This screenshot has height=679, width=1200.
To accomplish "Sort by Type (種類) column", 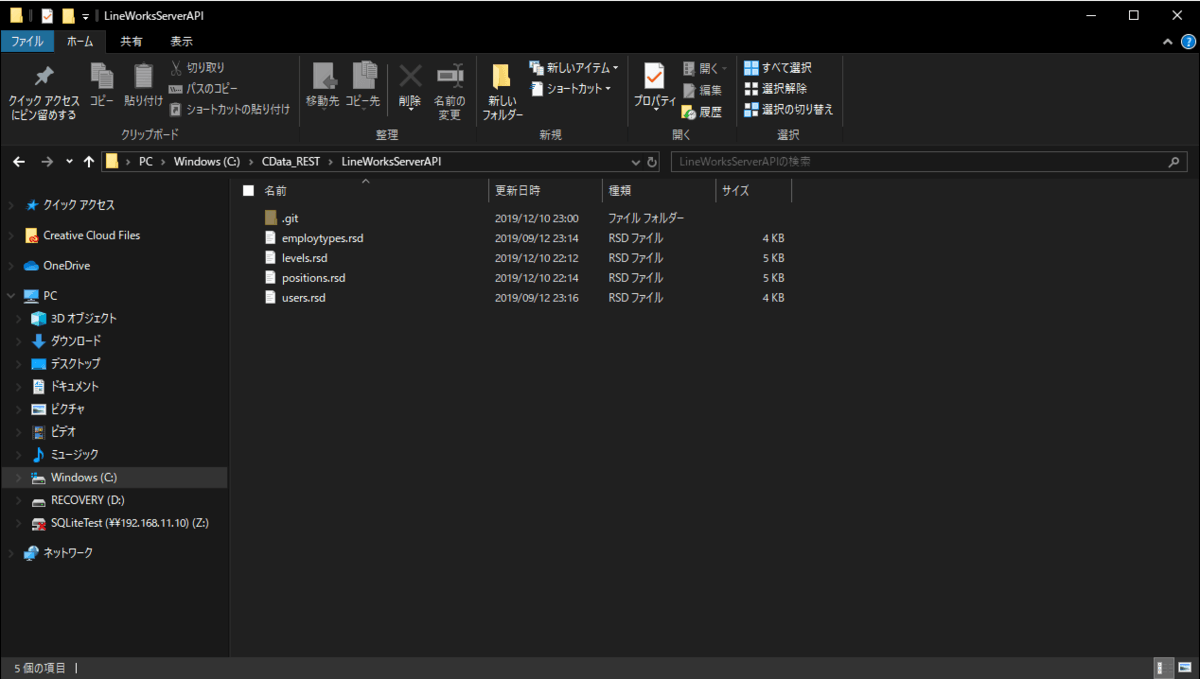I will coord(619,190).
